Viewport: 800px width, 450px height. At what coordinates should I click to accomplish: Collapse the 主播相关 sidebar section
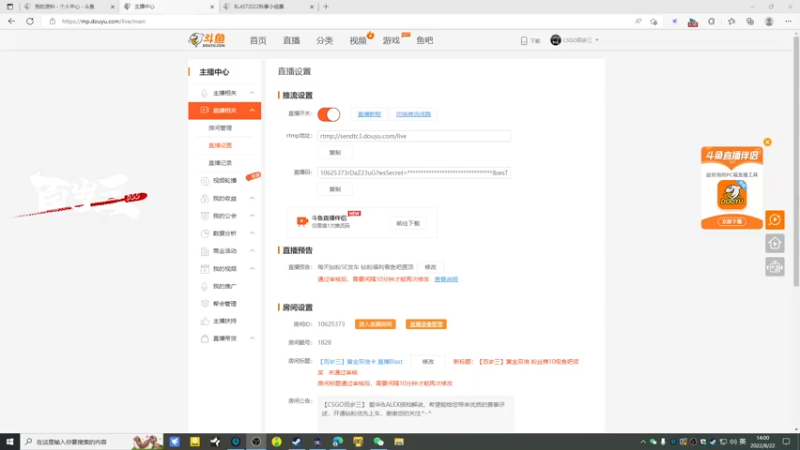(252, 93)
